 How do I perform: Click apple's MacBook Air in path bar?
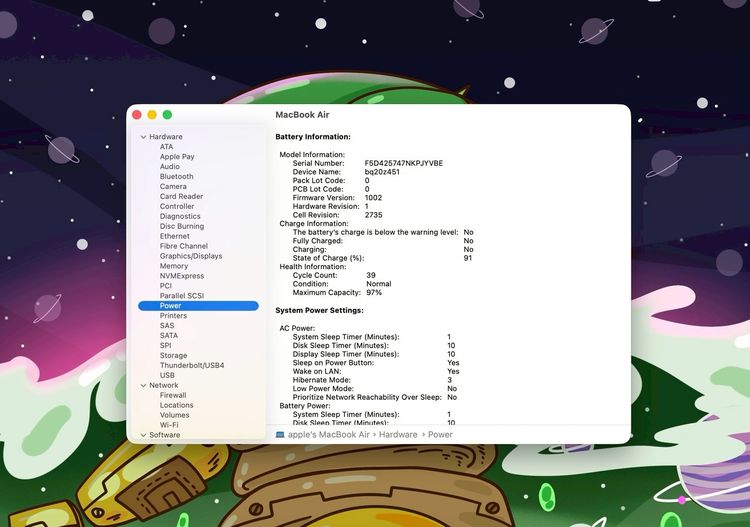pos(329,435)
